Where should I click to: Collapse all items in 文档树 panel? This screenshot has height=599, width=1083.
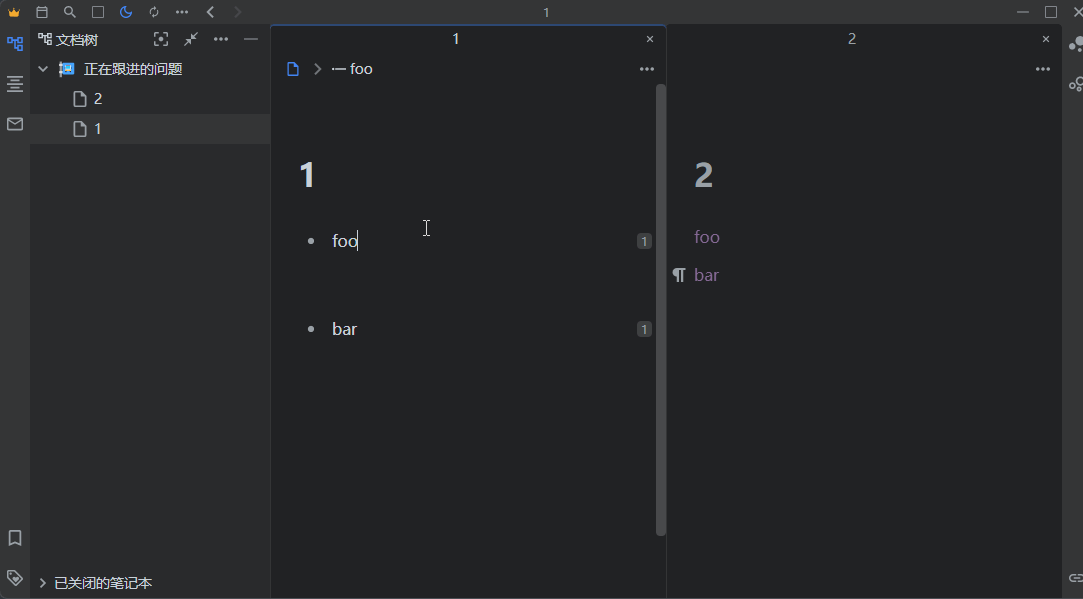190,39
